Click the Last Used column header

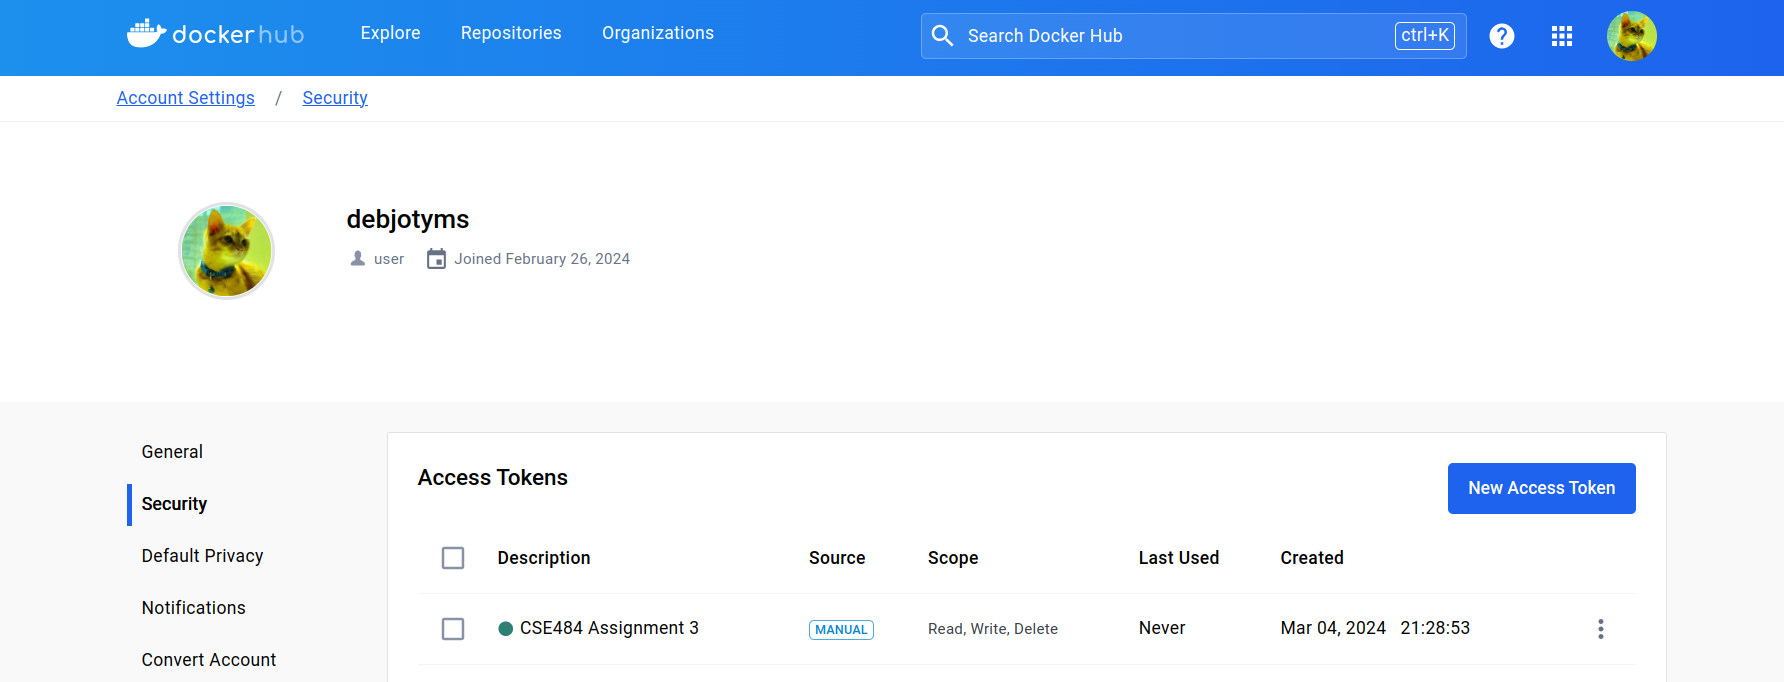coord(1178,558)
